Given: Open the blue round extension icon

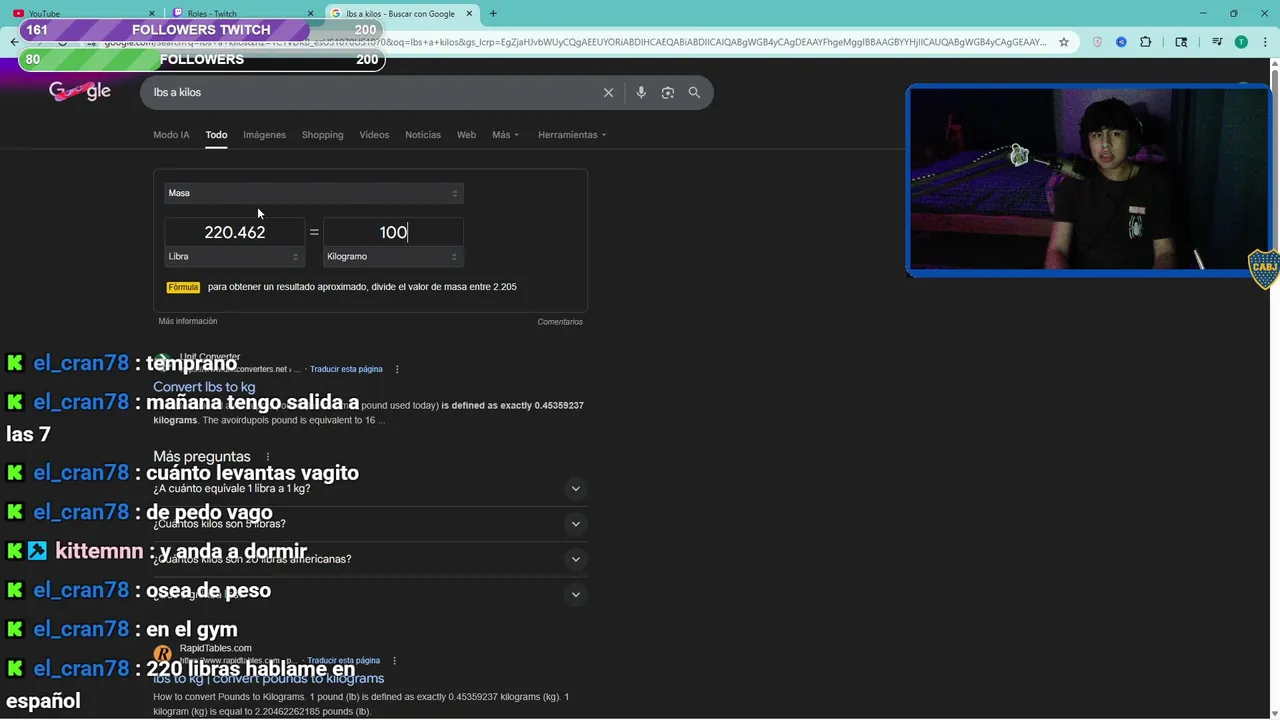Looking at the screenshot, I should (1121, 42).
